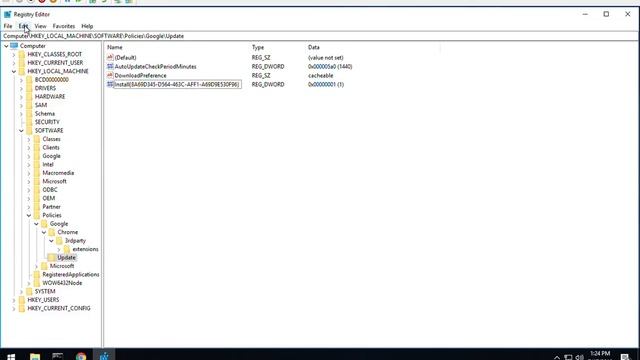The width and height of the screenshot is (640, 360).
Task: Expand HKEY_CLASSES_ROOT hive
Action: 14,54
